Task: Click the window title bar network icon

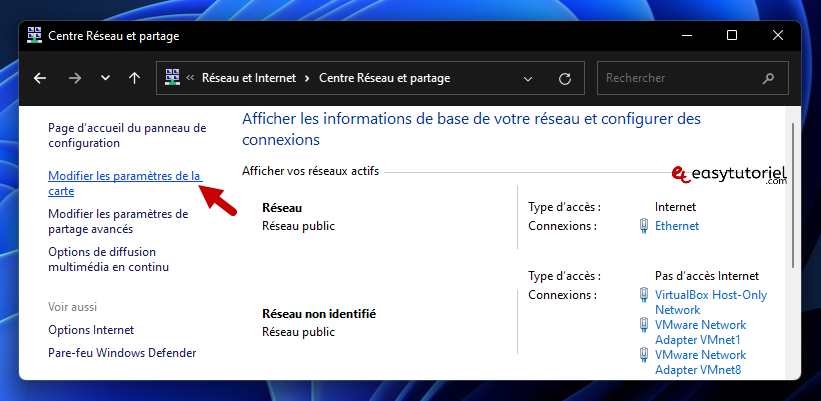Action: [35, 35]
